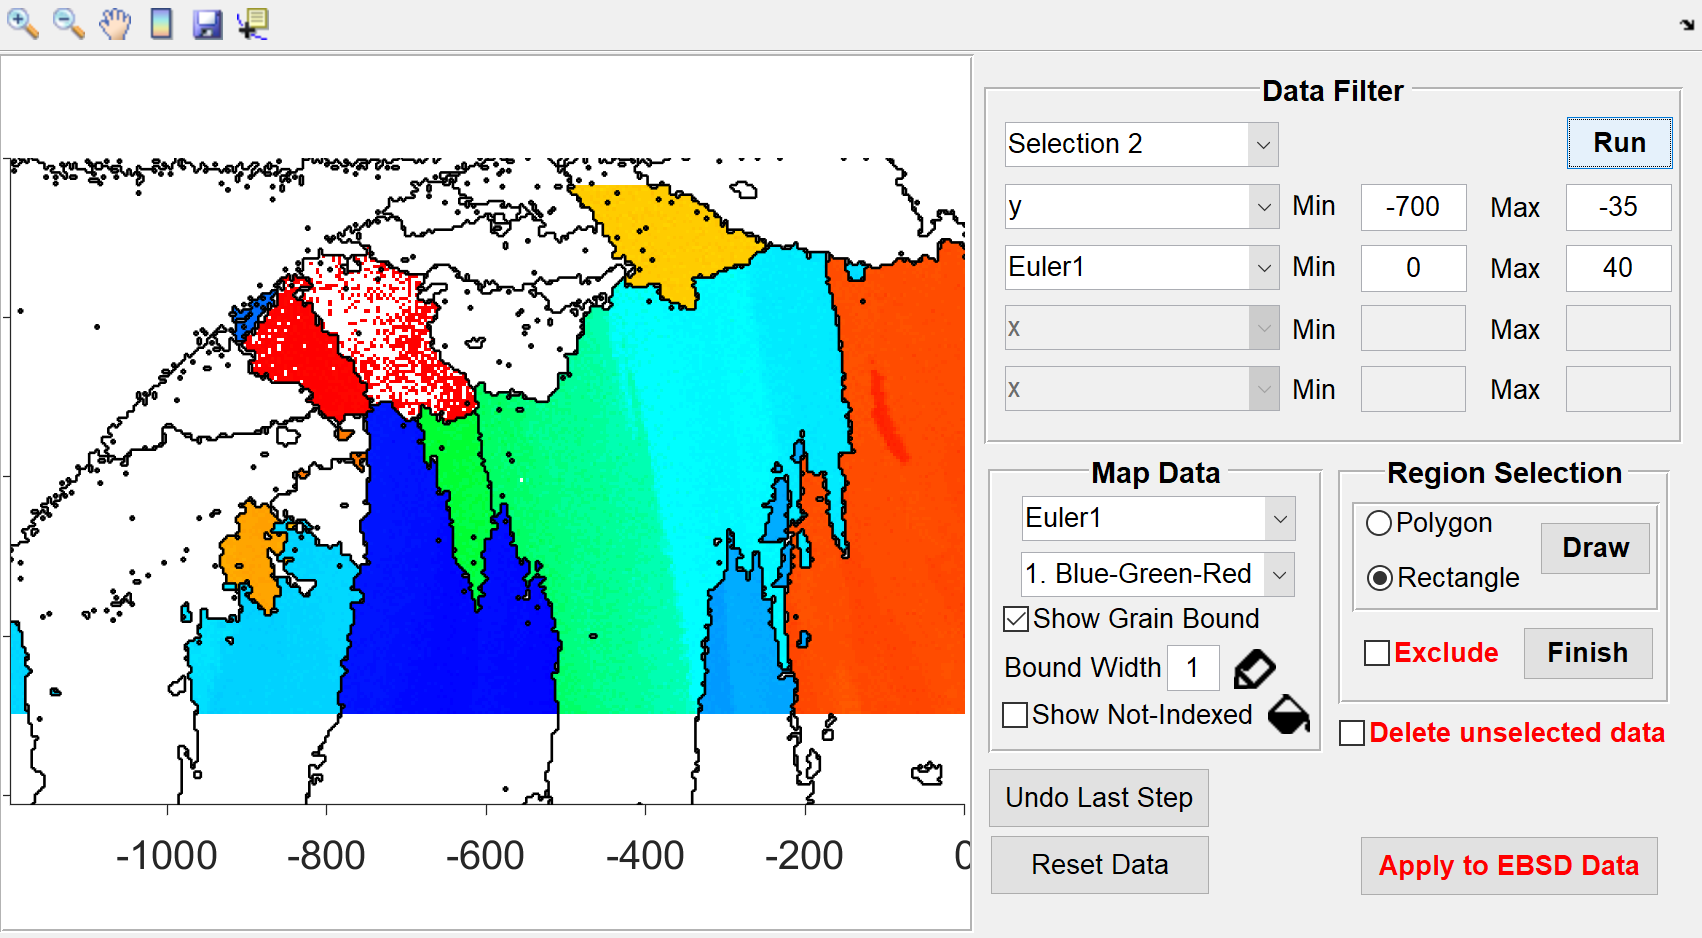Open the y filter variable dropdown

coord(1142,207)
